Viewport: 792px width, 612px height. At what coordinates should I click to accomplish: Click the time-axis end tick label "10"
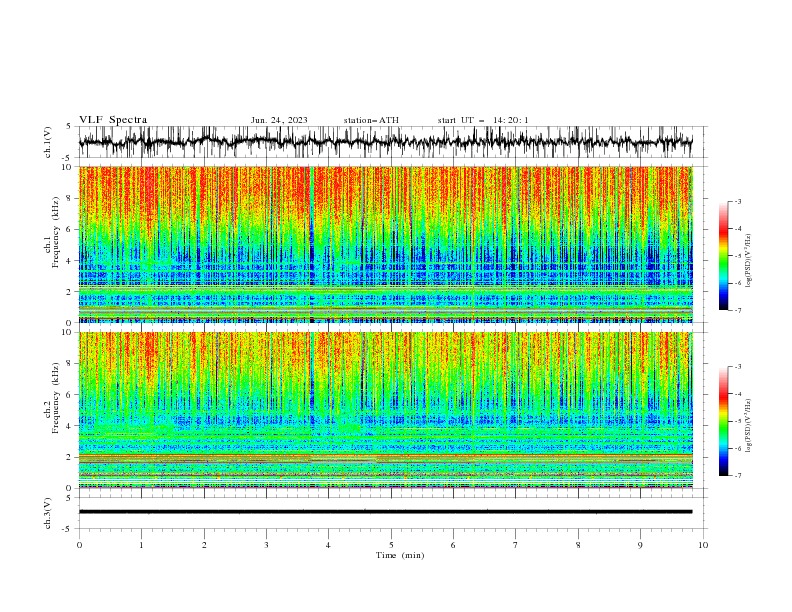click(x=703, y=545)
